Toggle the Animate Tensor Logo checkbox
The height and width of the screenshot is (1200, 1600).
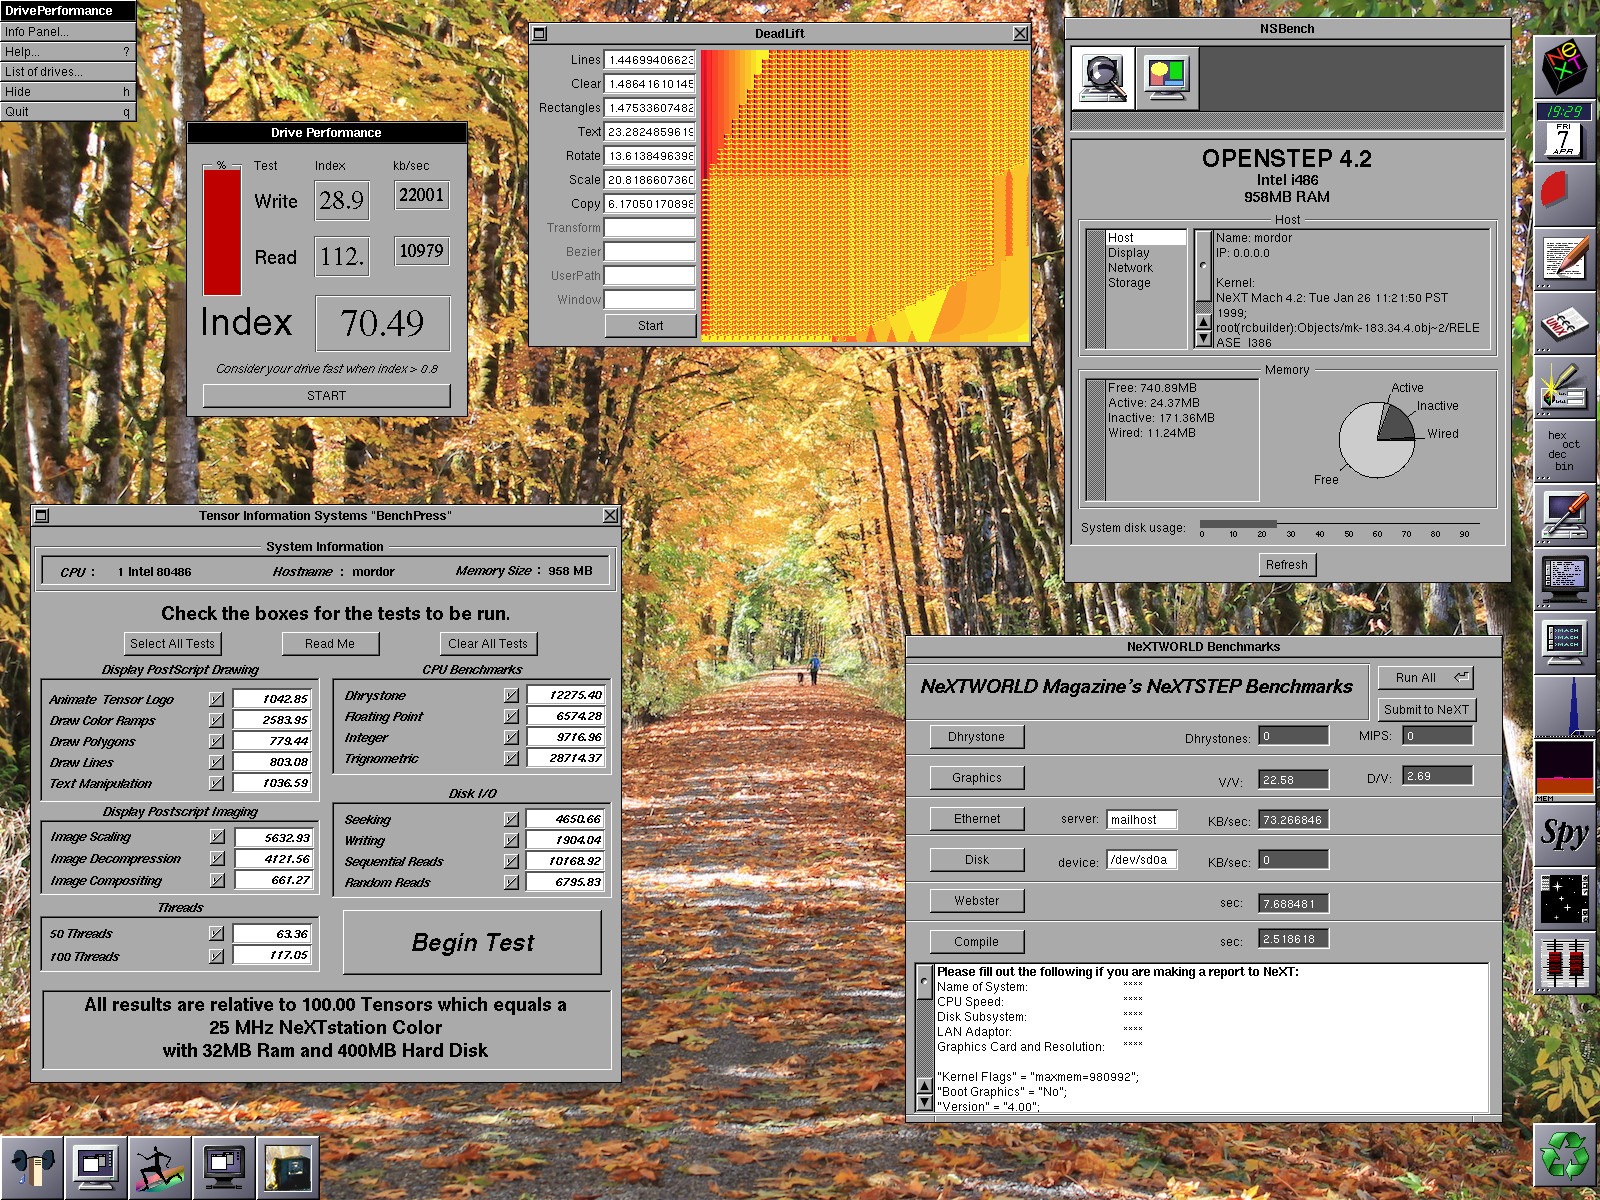click(x=216, y=699)
